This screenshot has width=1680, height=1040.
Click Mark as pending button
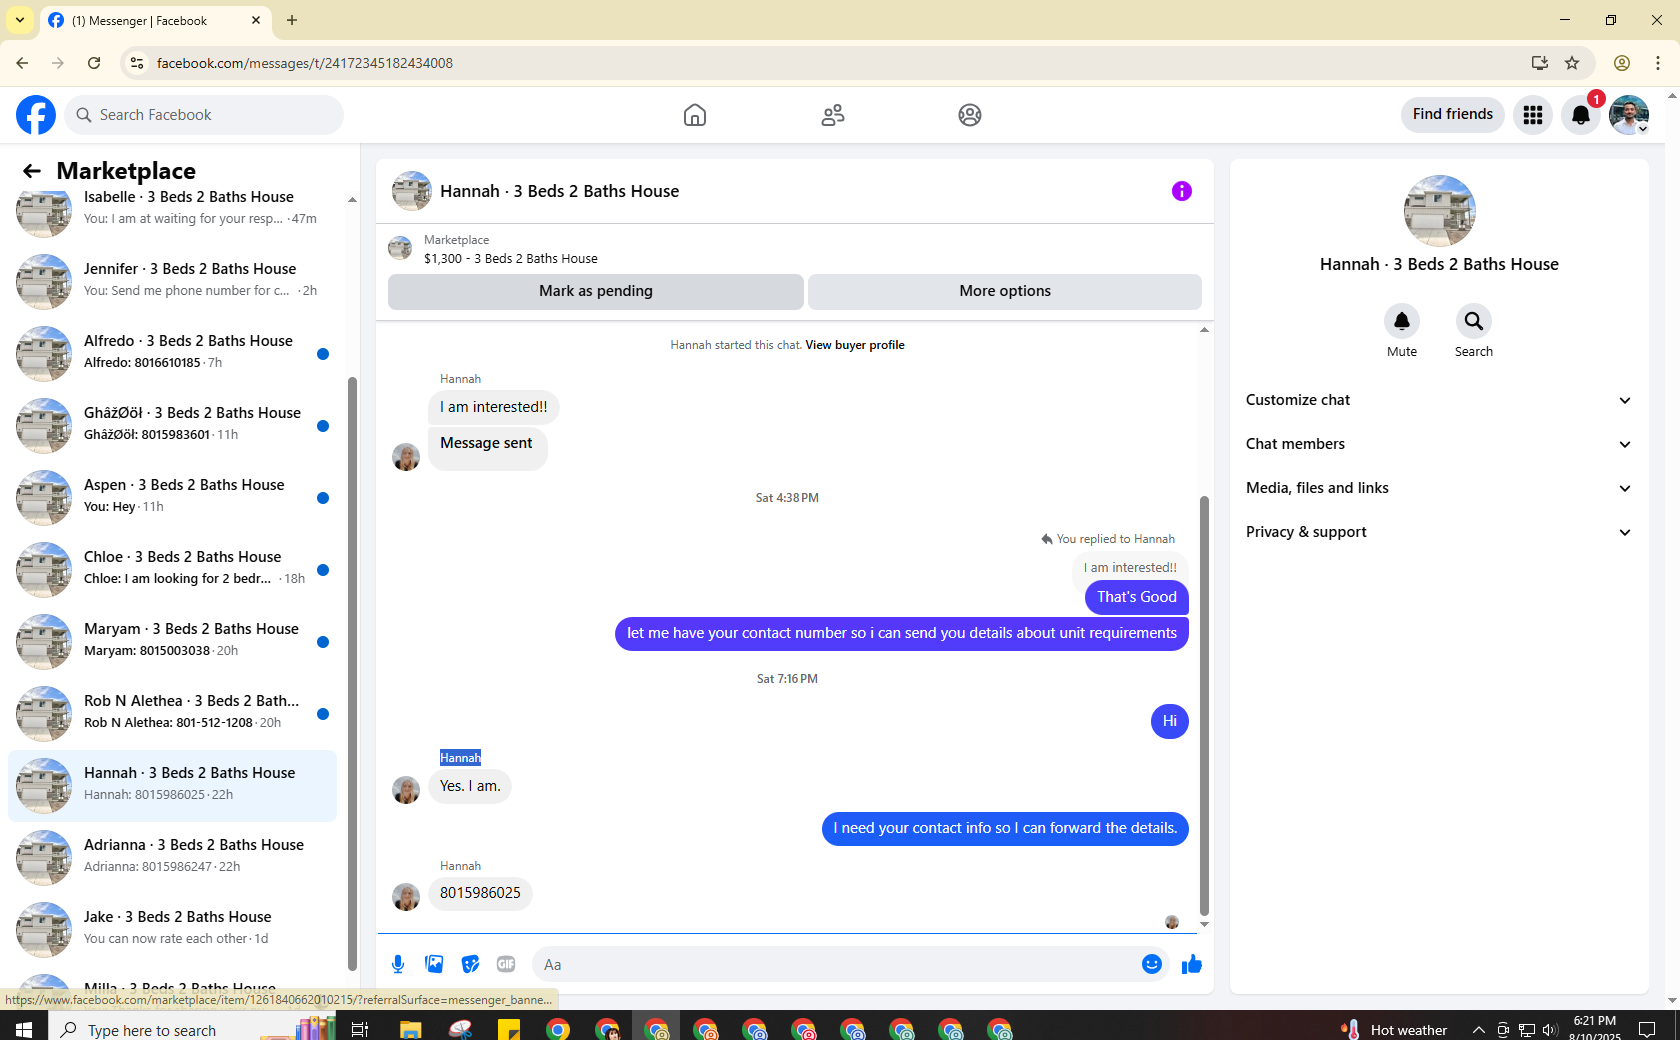[596, 291]
